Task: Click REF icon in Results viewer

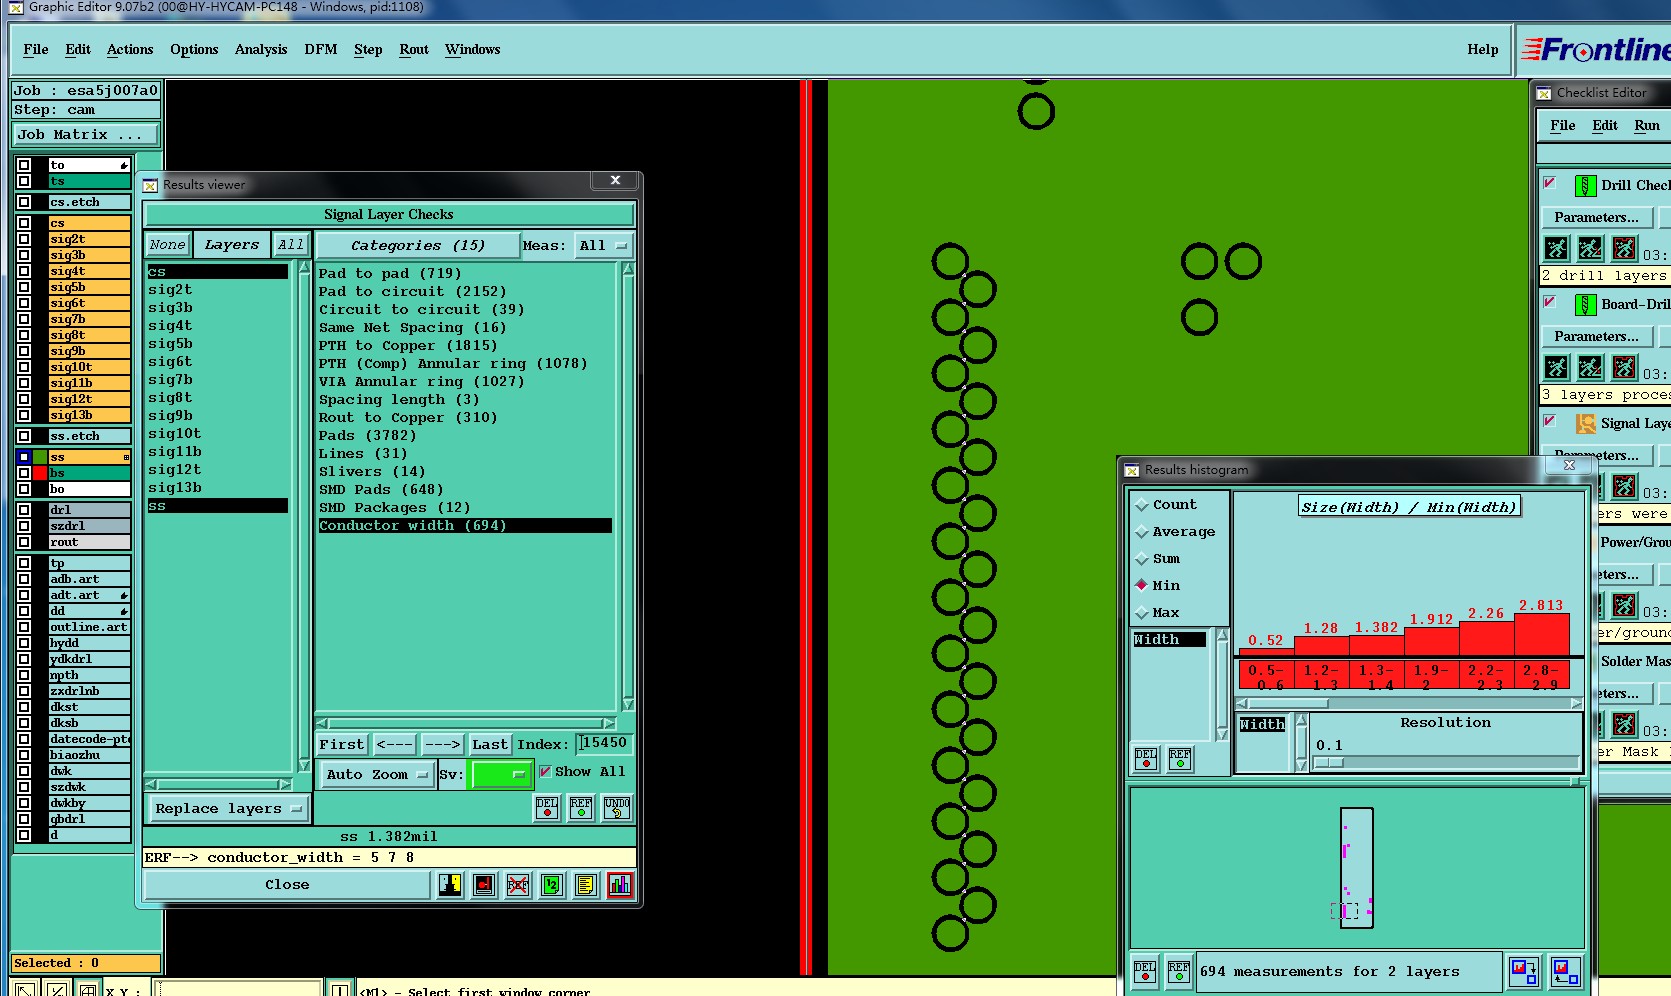Action: 581,808
